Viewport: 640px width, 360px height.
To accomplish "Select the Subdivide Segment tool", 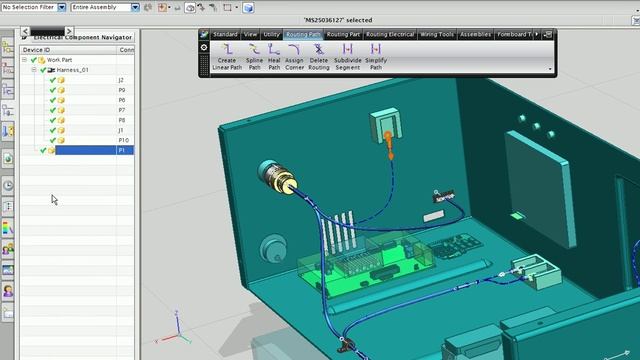I will (348, 57).
